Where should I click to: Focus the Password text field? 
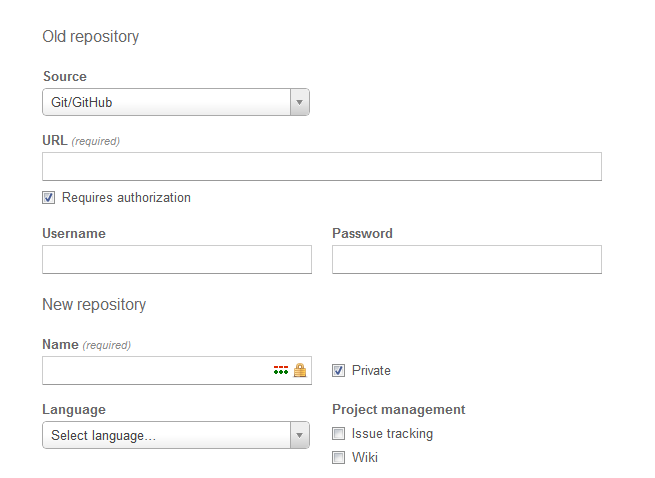(x=467, y=259)
